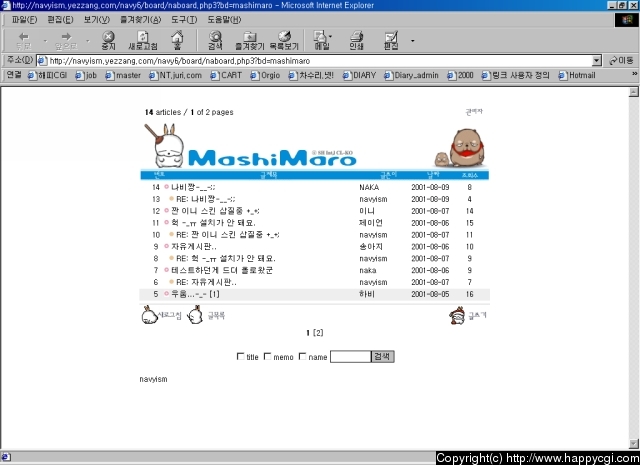Image resolution: width=640 pixels, height=465 pixels.
Task: Open the Edit button dropdown arrow
Action: click(413, 40)
